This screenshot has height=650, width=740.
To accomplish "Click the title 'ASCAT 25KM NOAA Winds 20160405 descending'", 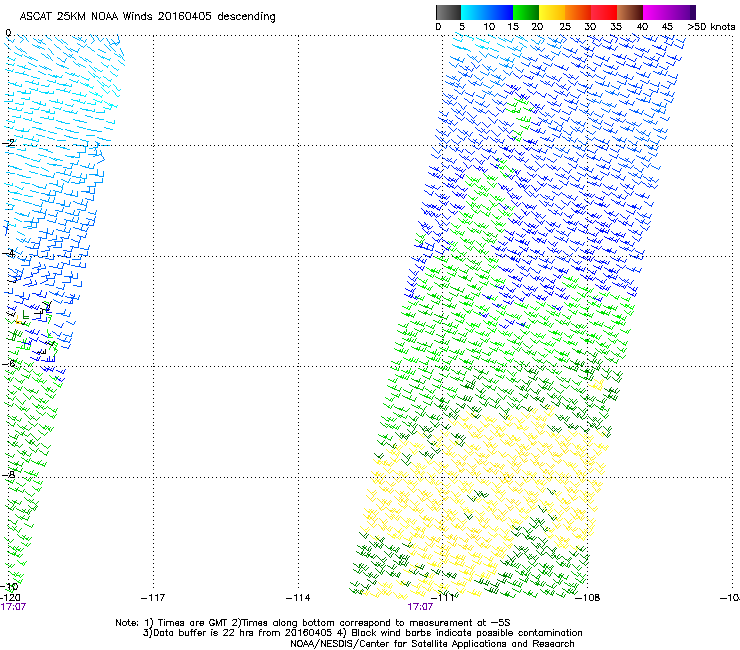I will pyautogui.click(x=147, y=16).
